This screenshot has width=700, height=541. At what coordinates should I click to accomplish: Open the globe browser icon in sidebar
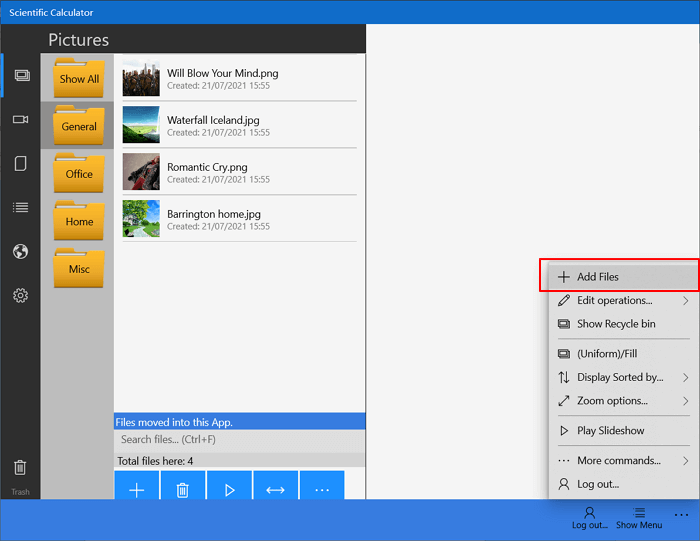pyautogui.click(x=20, y=251)
